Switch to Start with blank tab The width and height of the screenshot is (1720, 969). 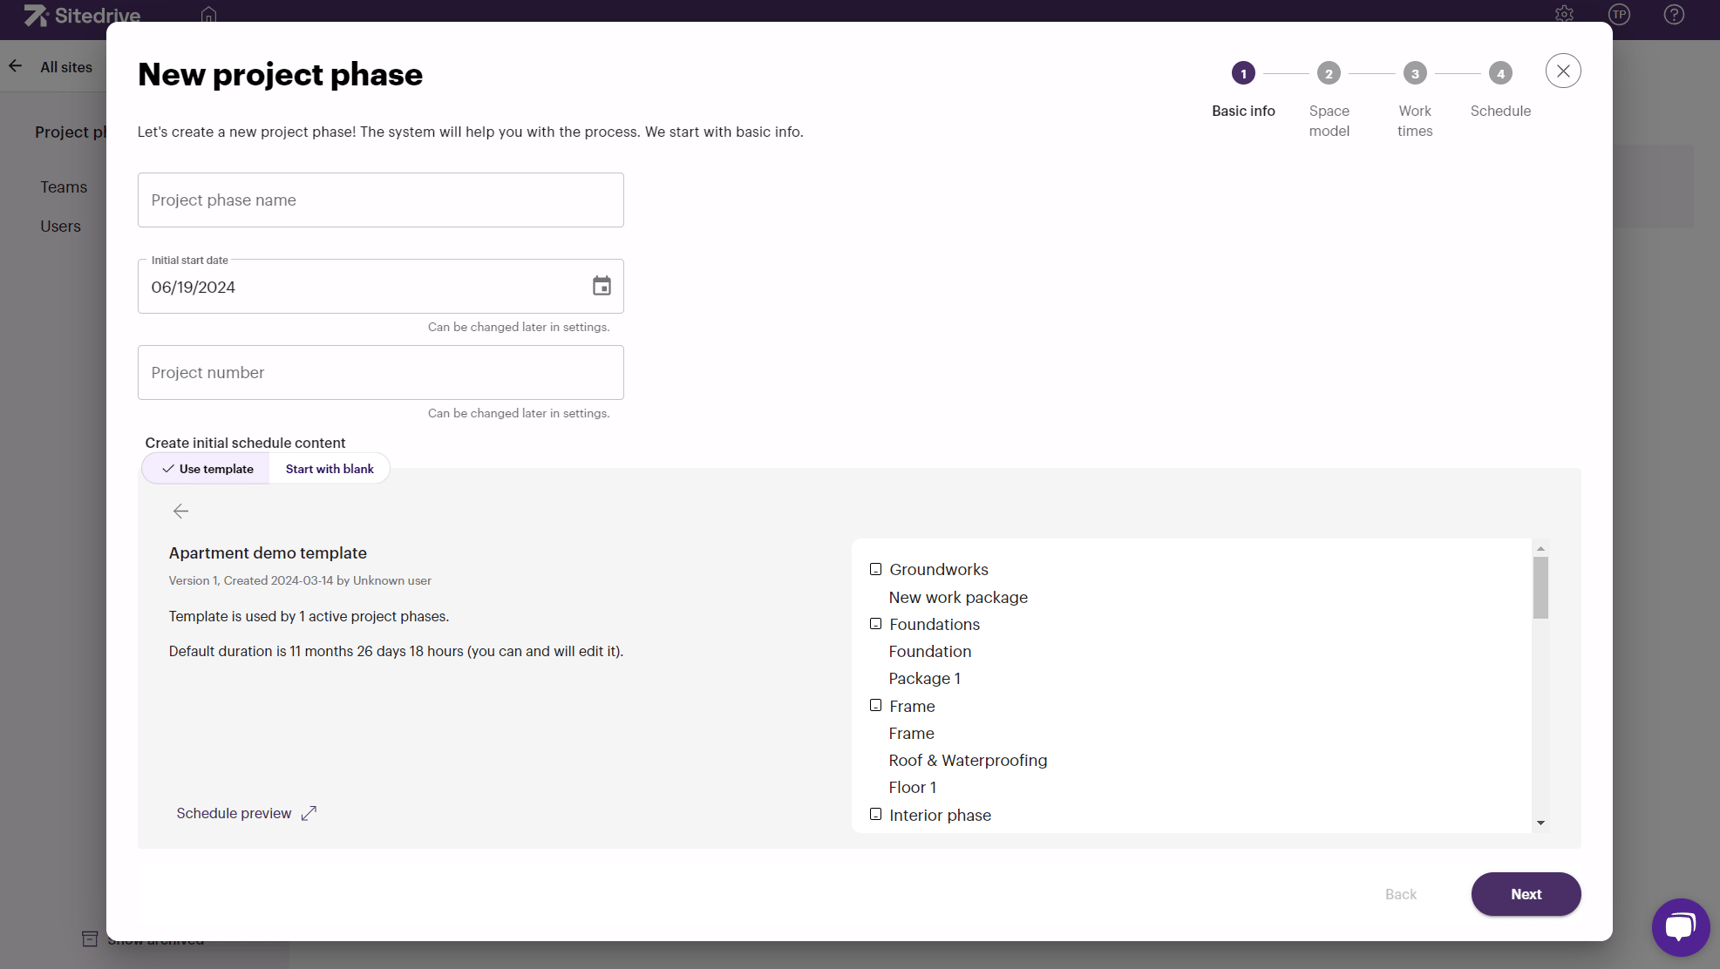[329, 468]
